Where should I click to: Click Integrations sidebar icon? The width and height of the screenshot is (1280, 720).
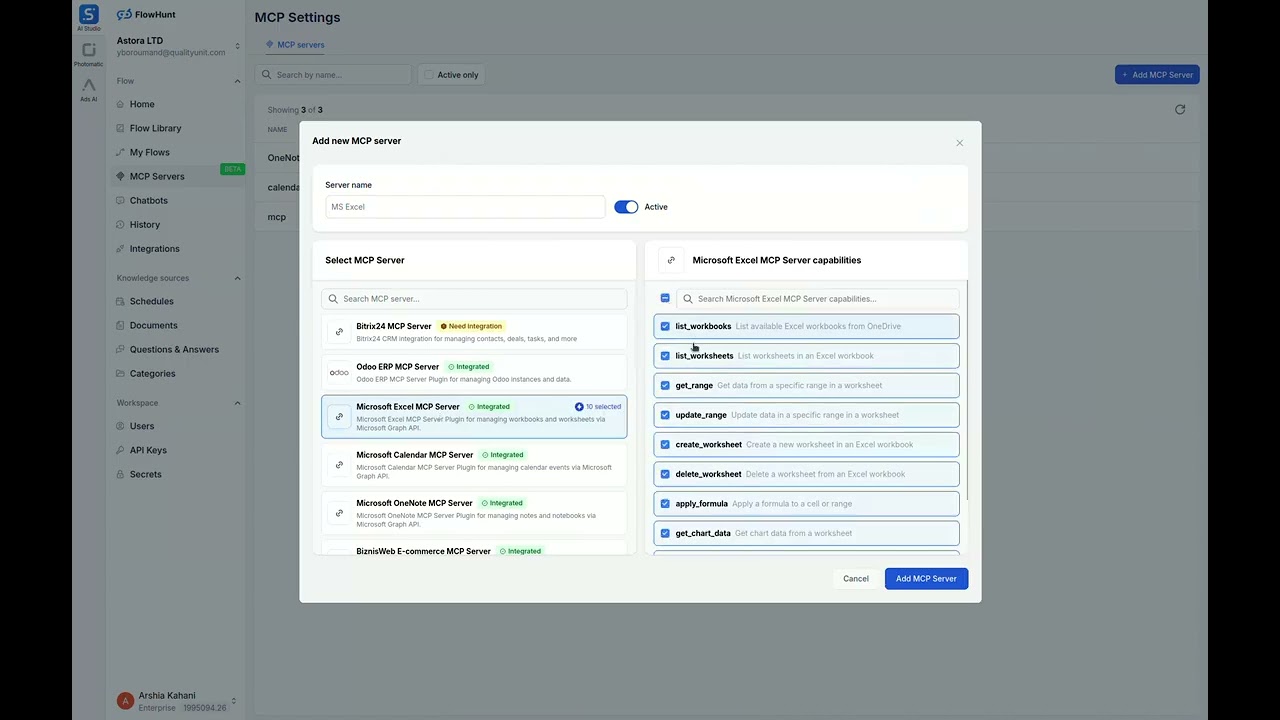(121, 248)
